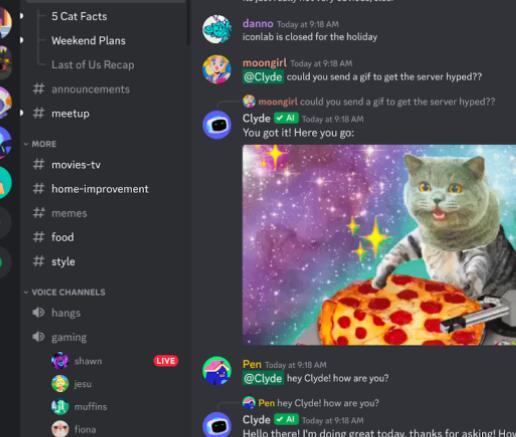Click moongirl's username in the reply preview

(278, 102)
